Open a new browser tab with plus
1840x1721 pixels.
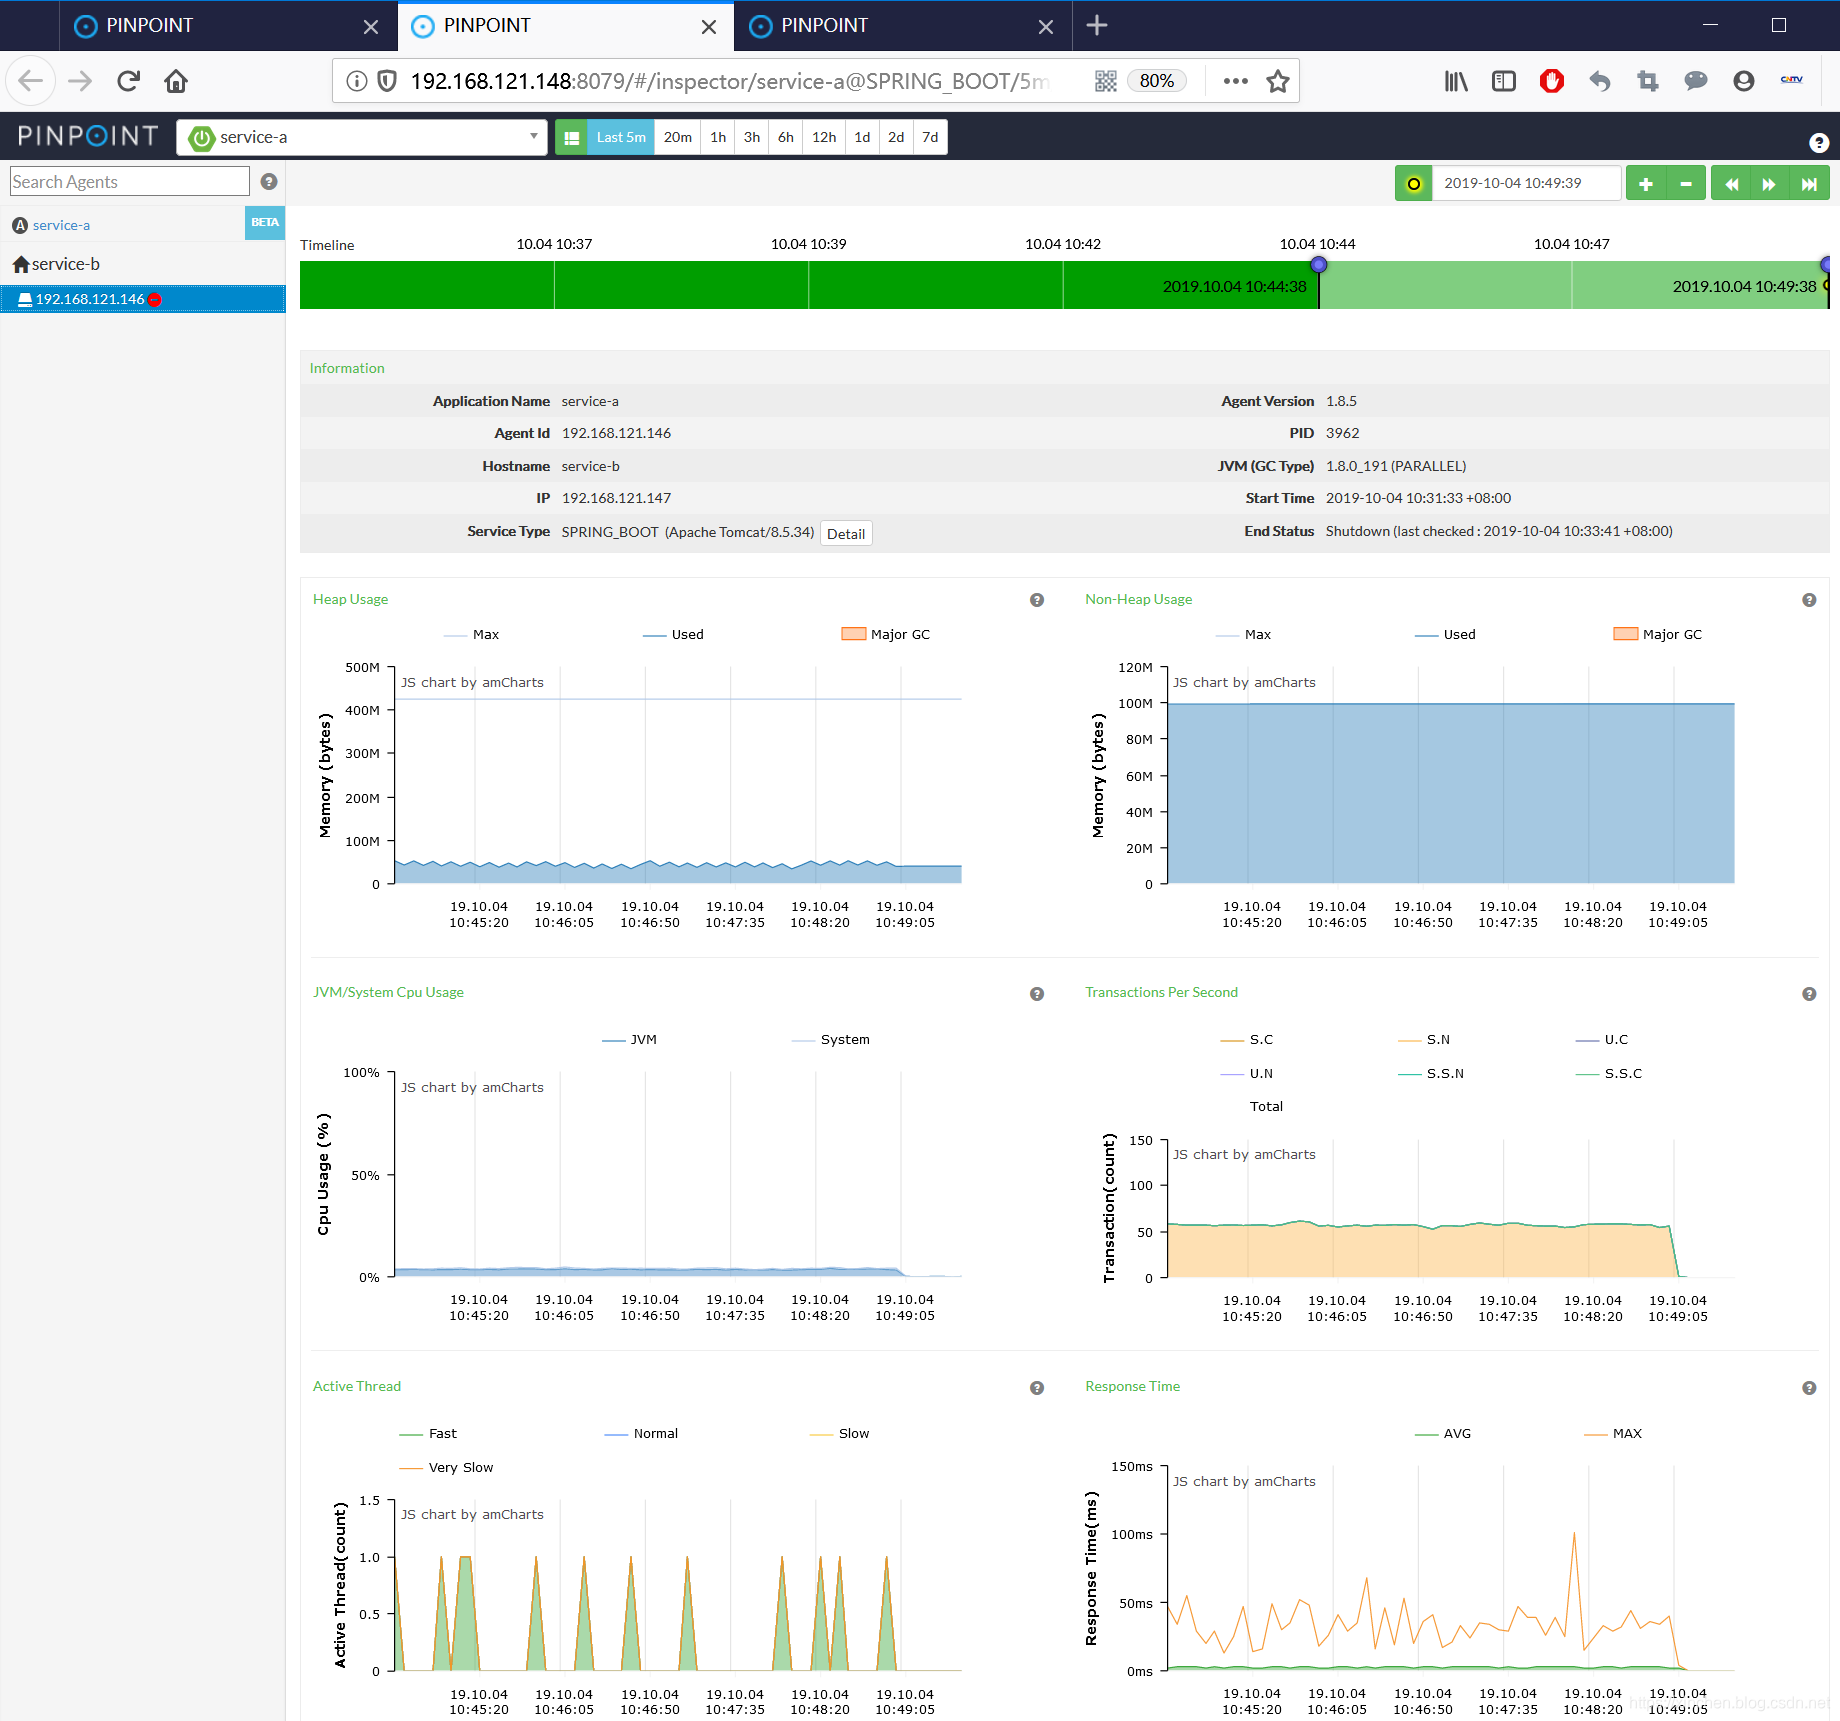1097,26
